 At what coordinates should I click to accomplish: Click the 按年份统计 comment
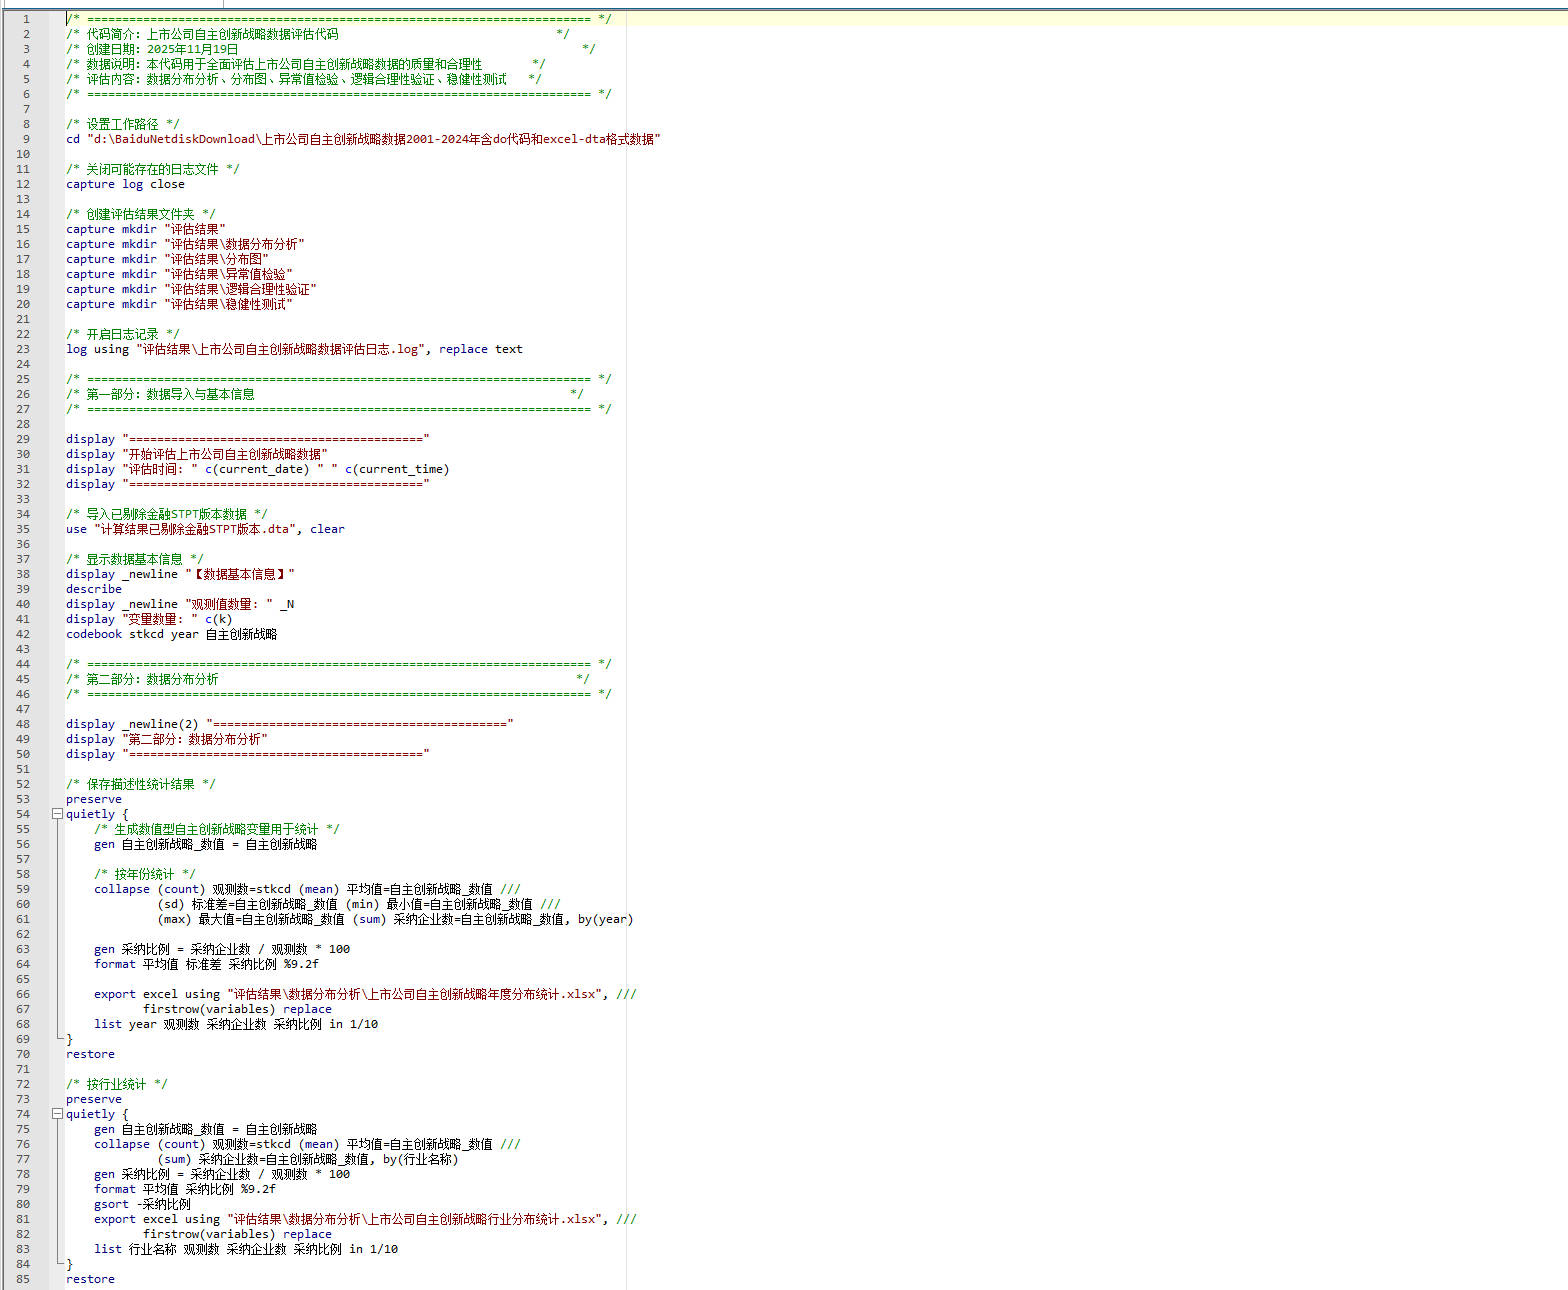[145, 874]
